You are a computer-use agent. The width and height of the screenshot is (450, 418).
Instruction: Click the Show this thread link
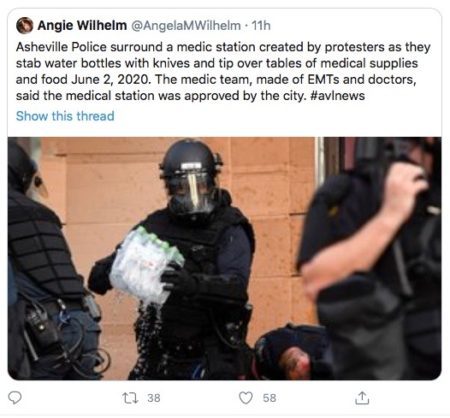pyautogui.click(x=65, y=116)
